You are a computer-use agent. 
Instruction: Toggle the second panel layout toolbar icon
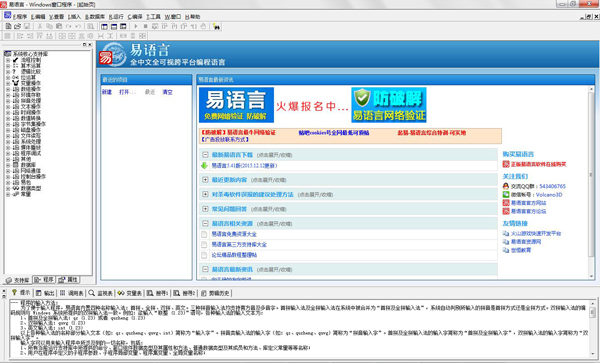pos(114,26)
